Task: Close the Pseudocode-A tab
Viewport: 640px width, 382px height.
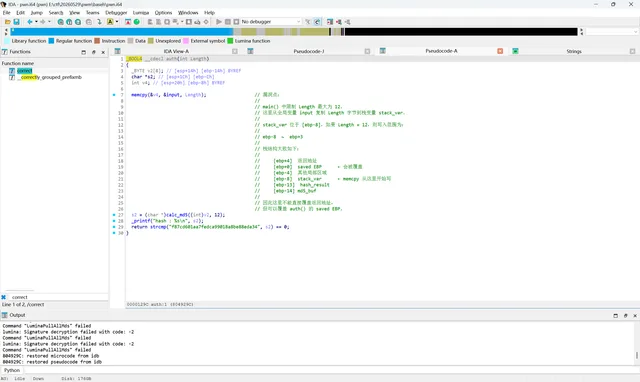Action: coord(500,51)
